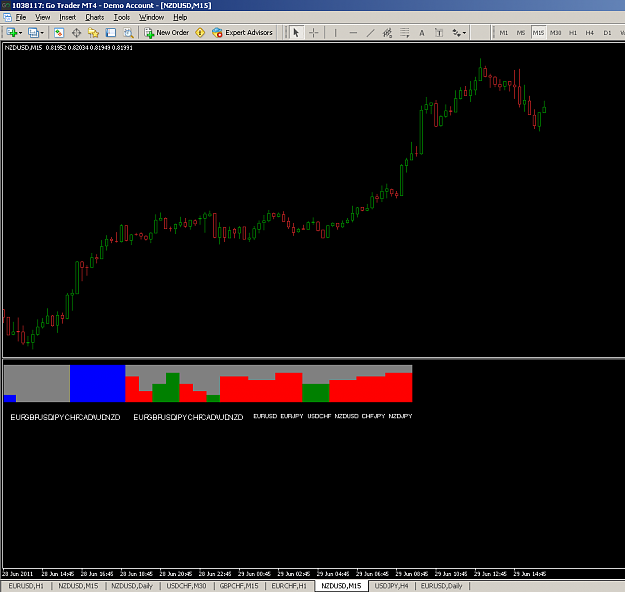Click the EURJPY label in indicator window
625x592 pixels.
pyautogui.click(x=292, y=416)
